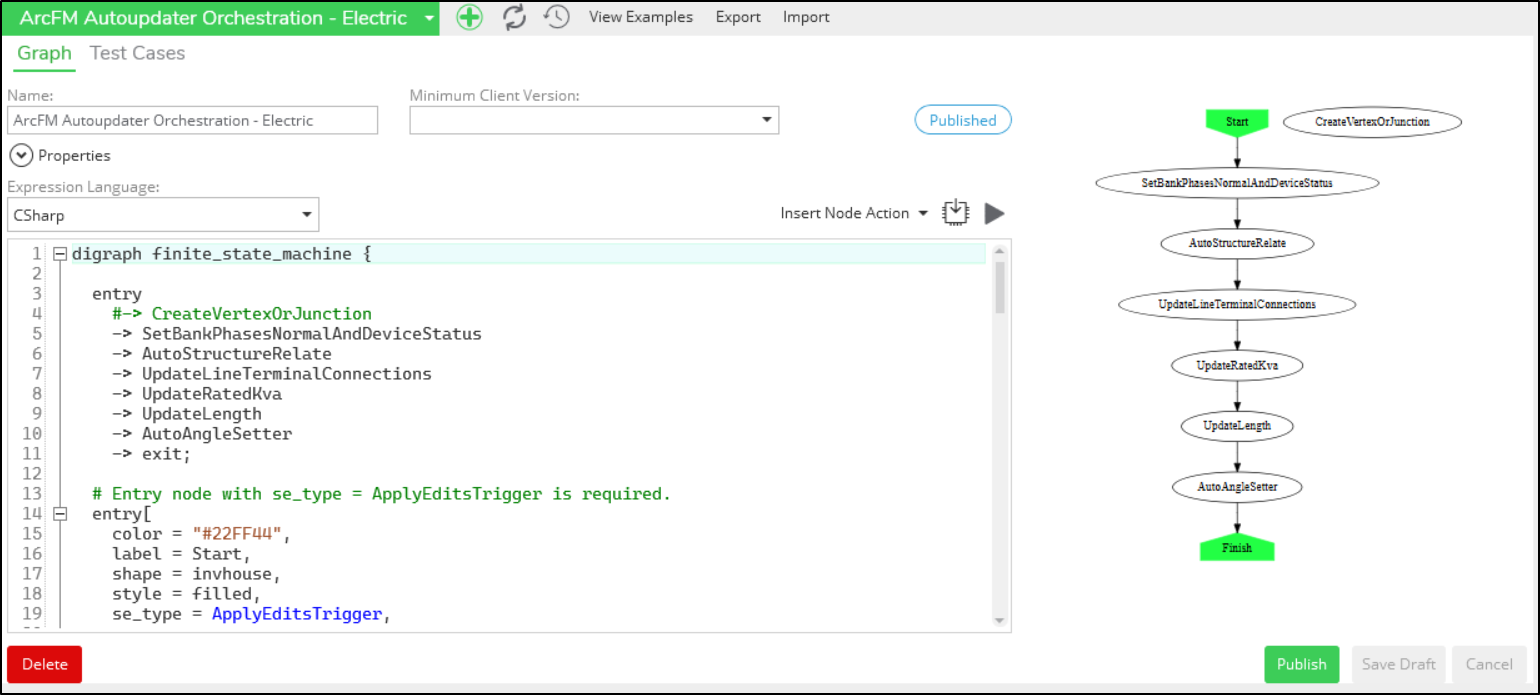Click the UpdateLength graph node
Viewport: 1540px width, 695px height.
(x=1237, y=425)
